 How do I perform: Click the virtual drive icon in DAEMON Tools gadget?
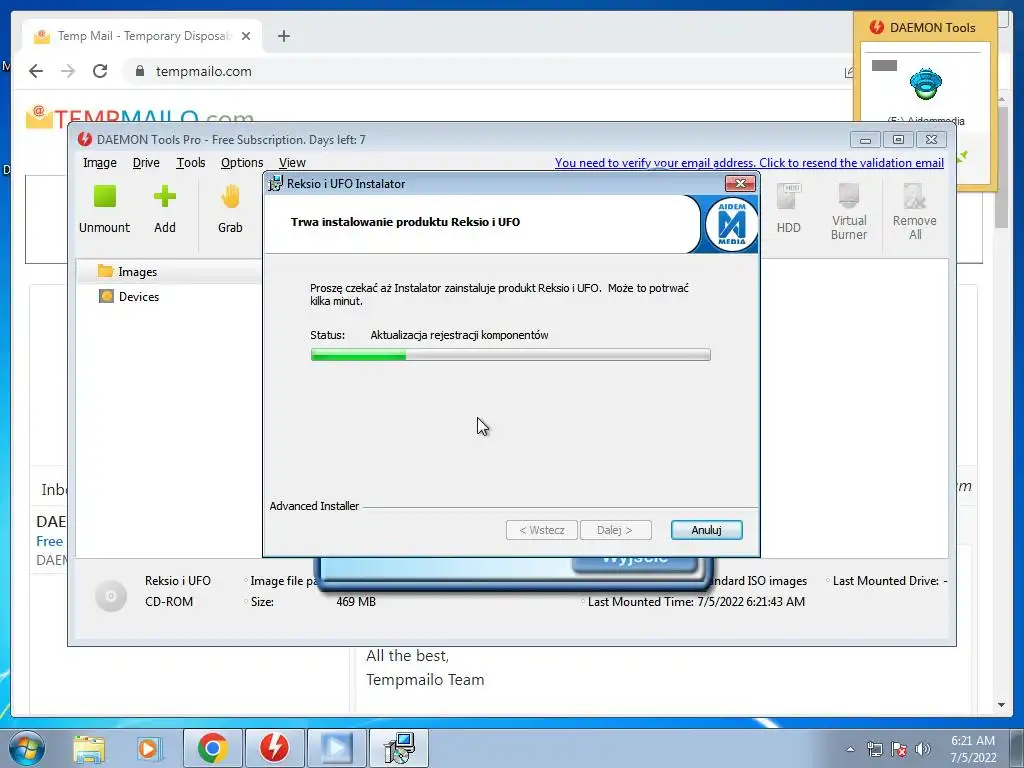point(925,84)
